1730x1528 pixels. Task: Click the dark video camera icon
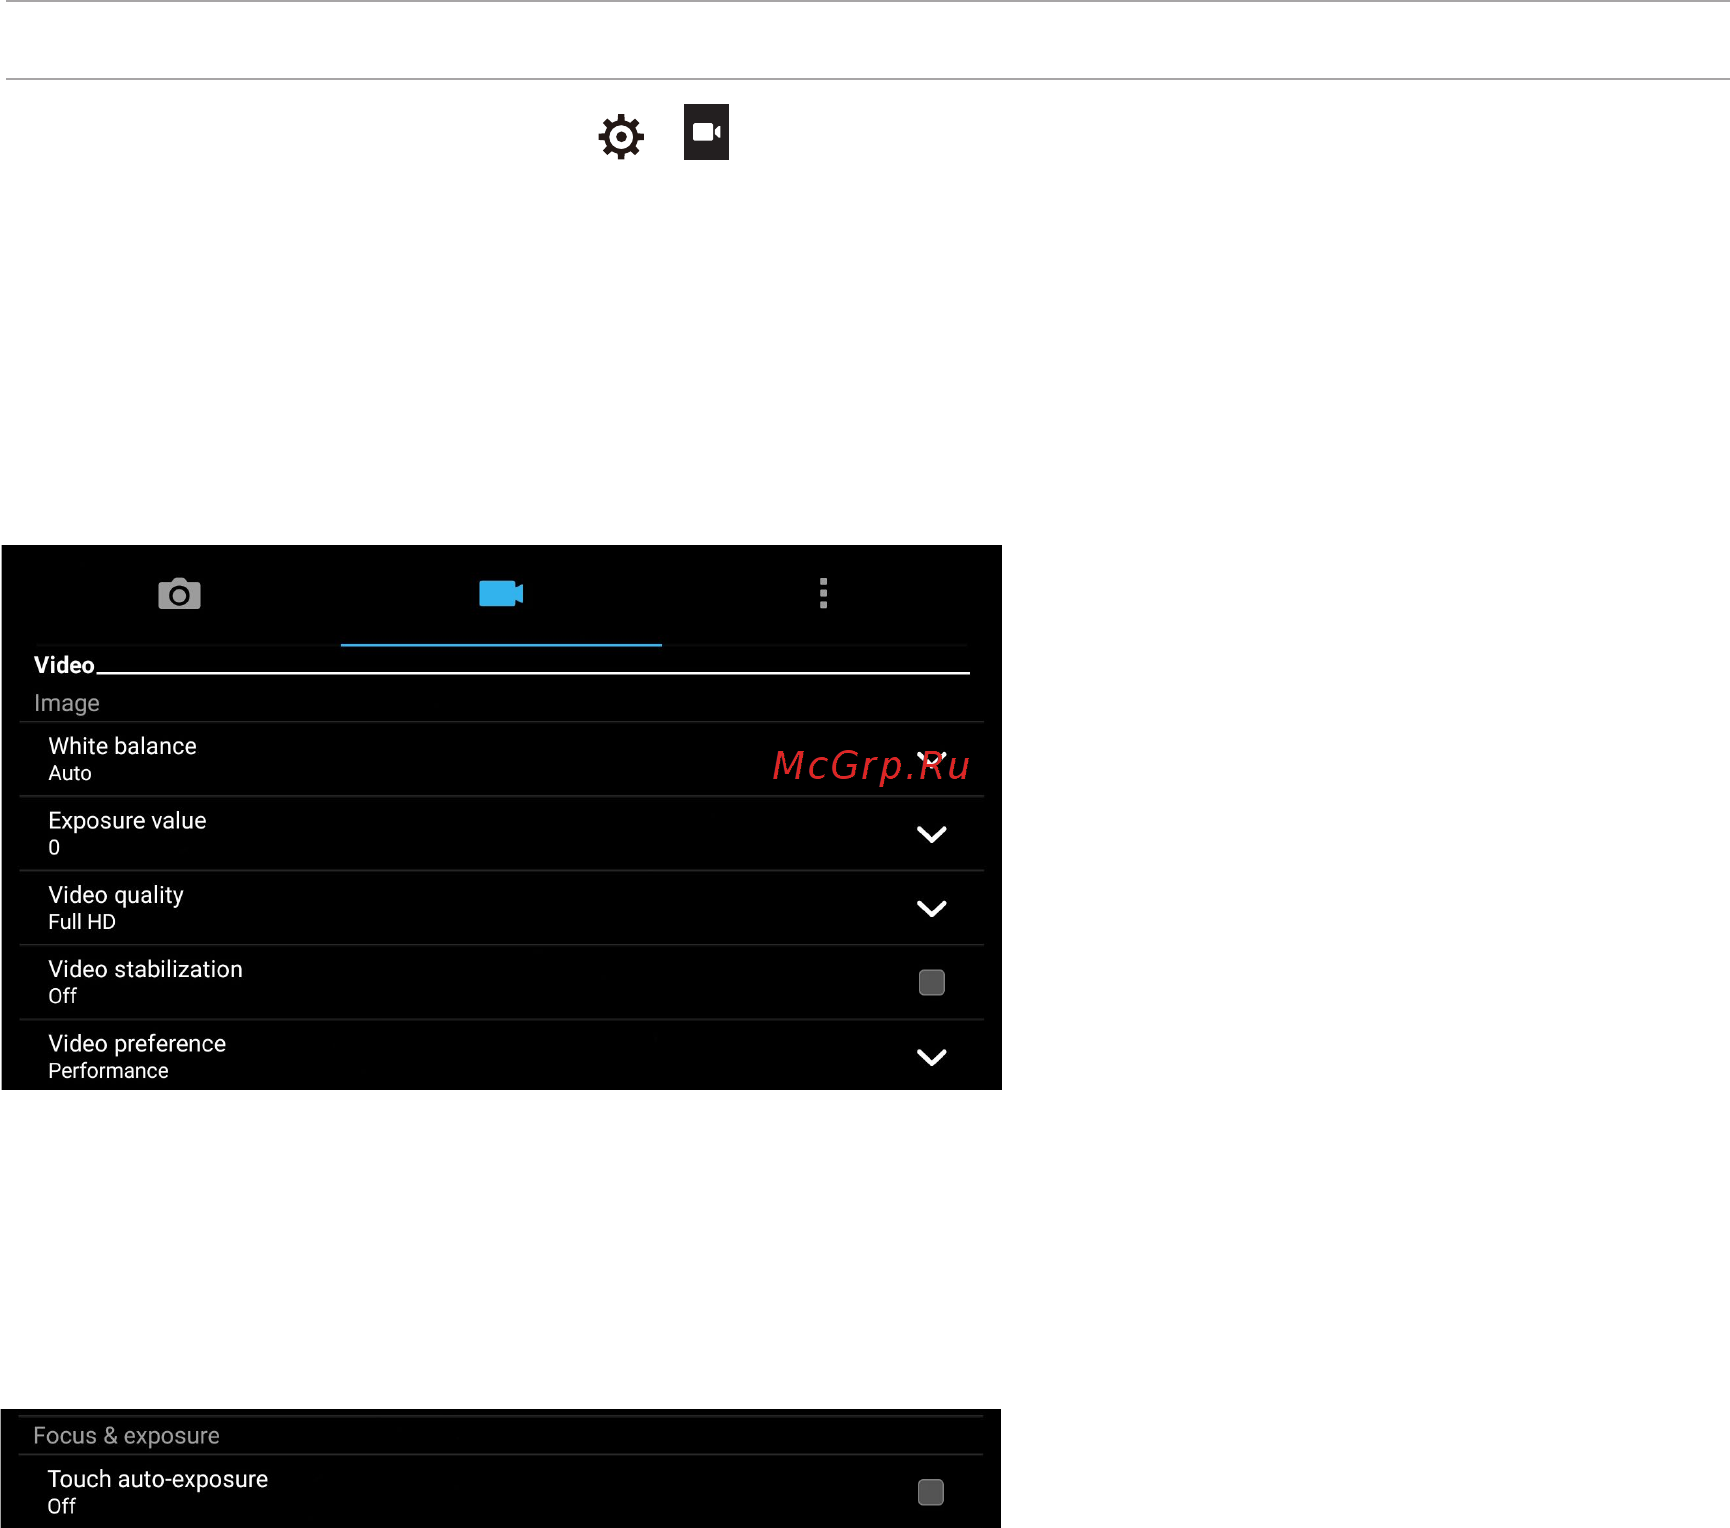(x=706, y=132)
